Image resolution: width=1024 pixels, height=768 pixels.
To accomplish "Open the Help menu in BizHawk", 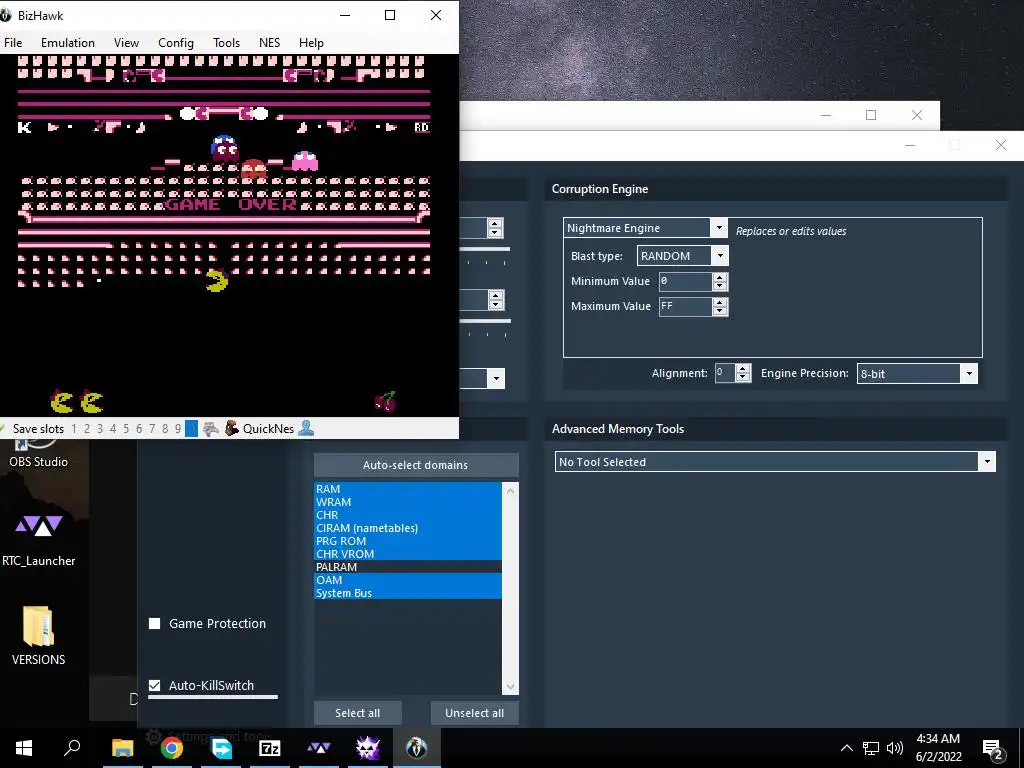I will [x=311, y=42].
